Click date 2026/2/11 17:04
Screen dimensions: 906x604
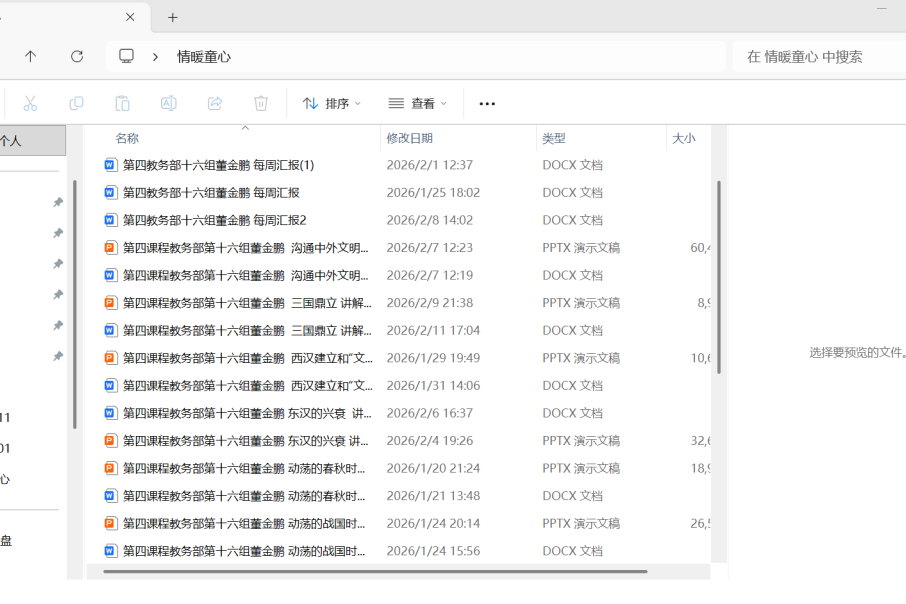[433, 331]
